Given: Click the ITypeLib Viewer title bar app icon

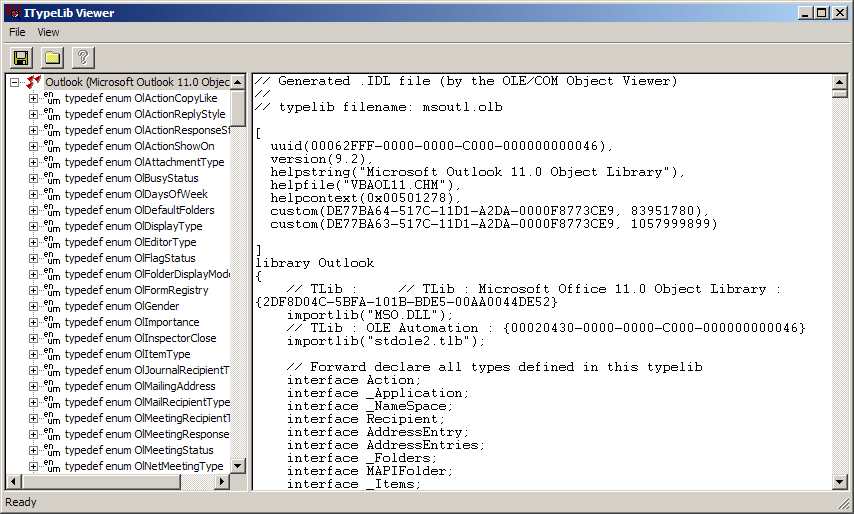Looking at the screenshot, I should (x=15, y=13).
